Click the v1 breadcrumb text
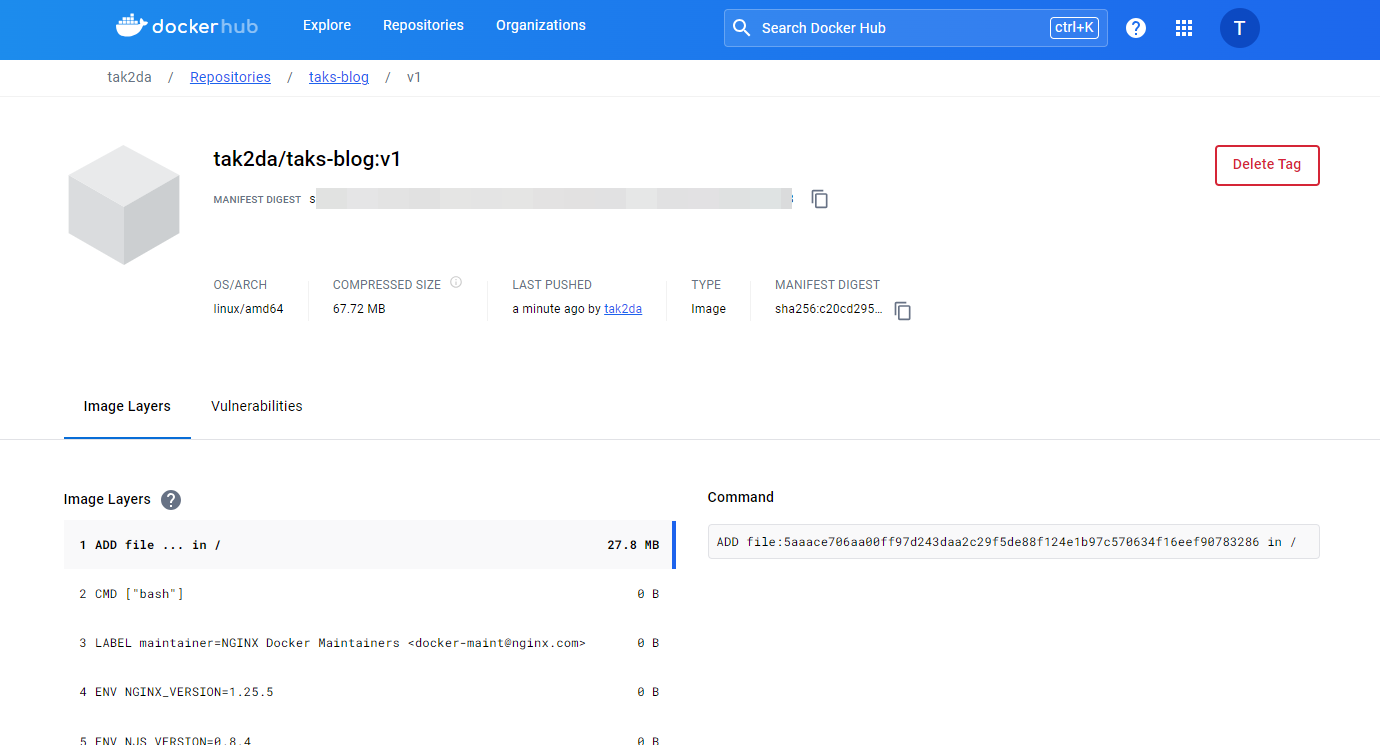The image size is (1380, 745). pos(414,77)
